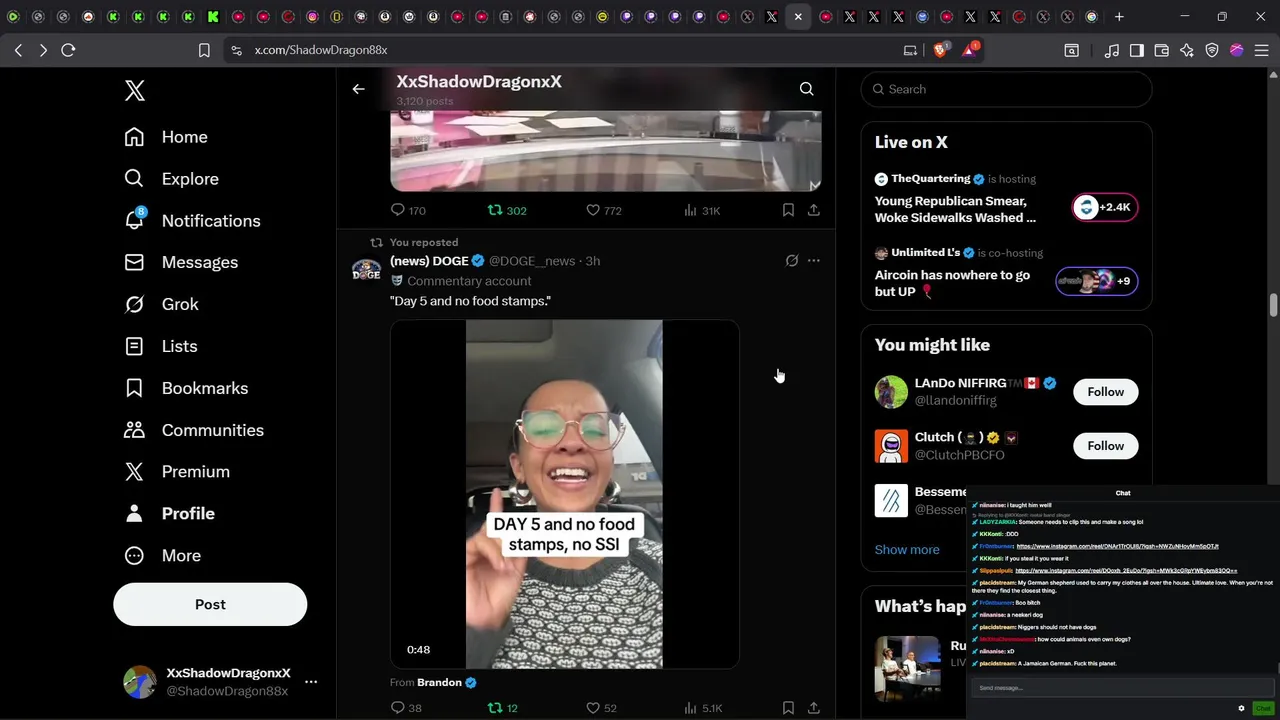Like the DOGE post with 52 likes
This screenshot has width=1280, height=720.
(x=601, y=708)
